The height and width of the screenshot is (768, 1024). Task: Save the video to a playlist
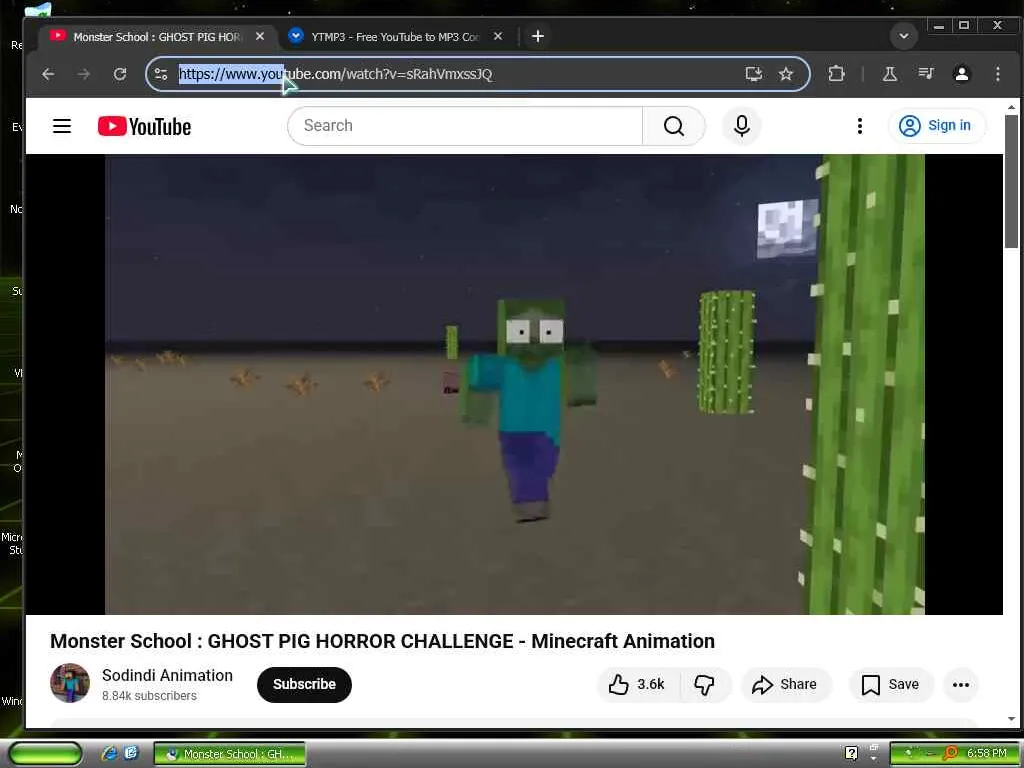[x=891, y=684]
